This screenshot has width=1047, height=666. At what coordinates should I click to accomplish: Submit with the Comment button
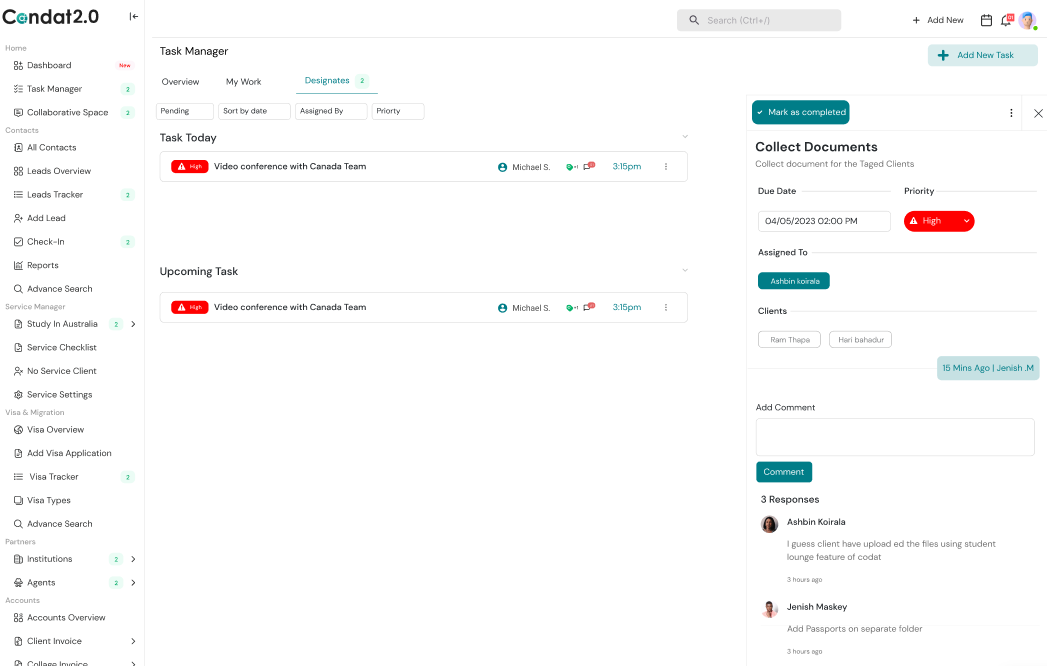pos(783,472)
